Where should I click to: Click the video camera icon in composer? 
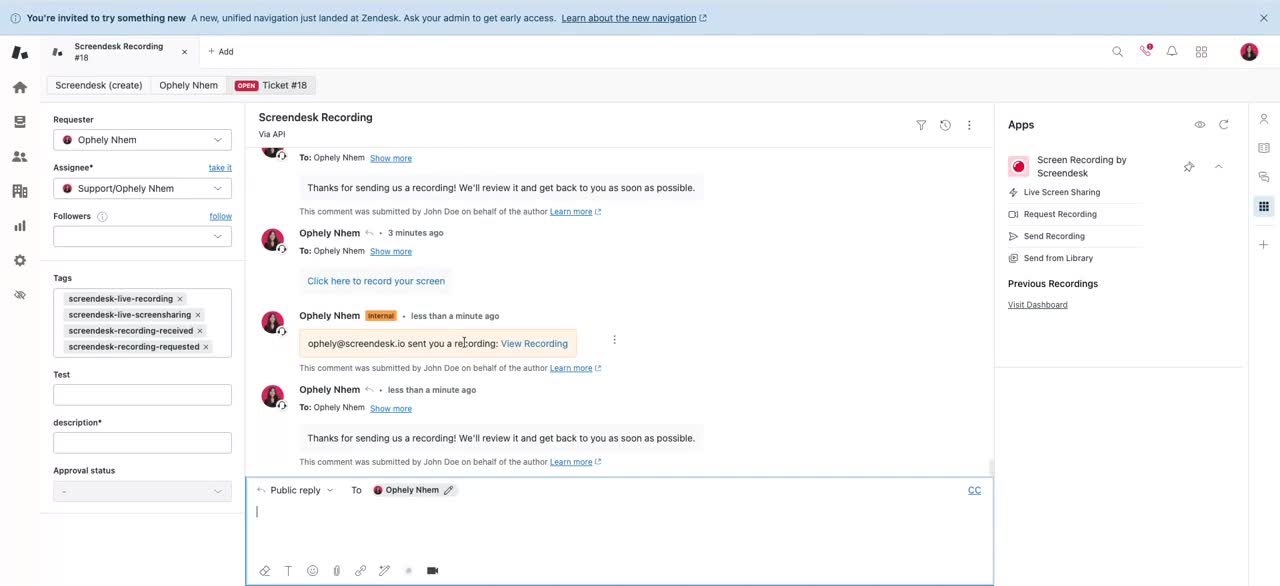(x=433, y=571)
